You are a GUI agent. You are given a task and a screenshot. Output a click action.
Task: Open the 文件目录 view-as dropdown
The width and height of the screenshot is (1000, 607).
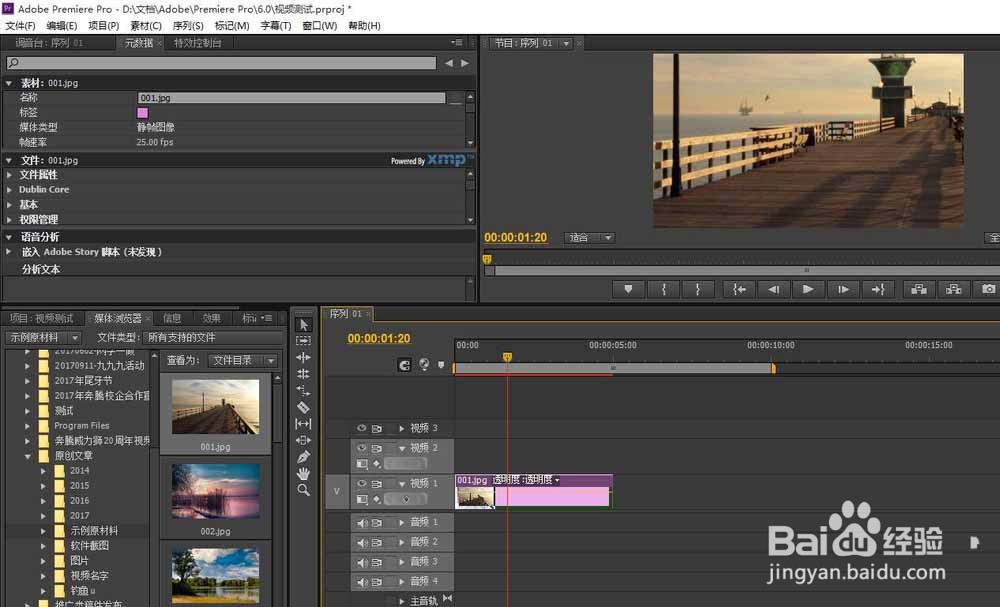click(243, 361)
